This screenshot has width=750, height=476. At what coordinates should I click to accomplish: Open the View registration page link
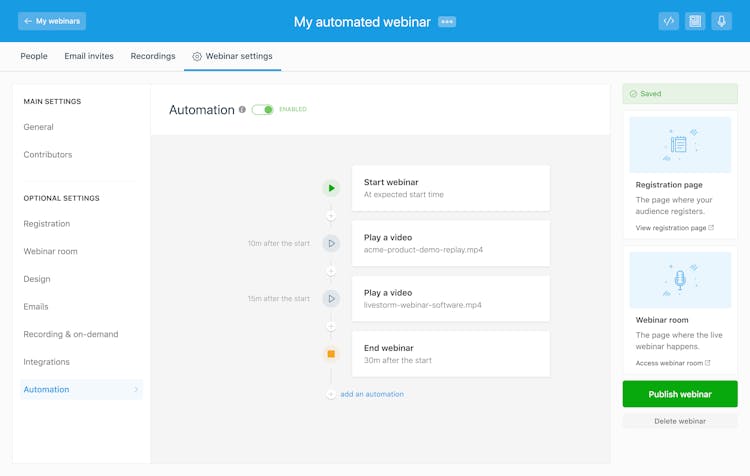tap(674, 228)
